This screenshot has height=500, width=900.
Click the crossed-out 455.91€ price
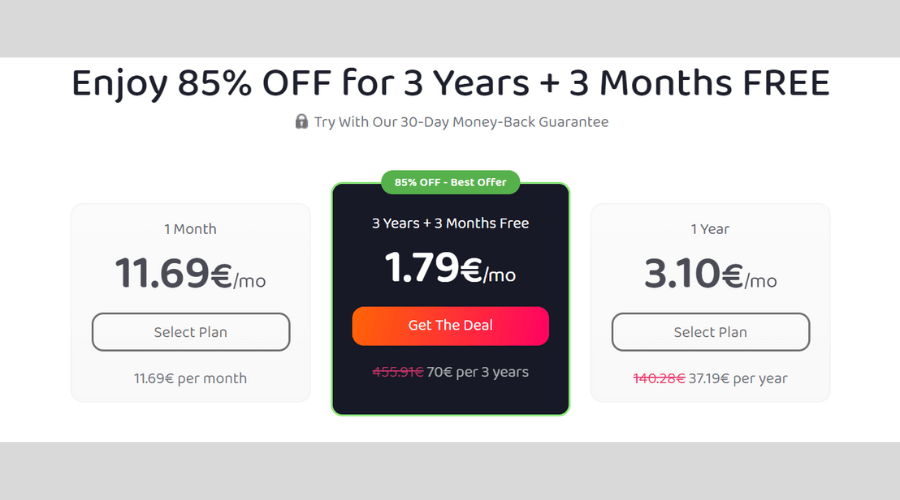tap(398, 372)
